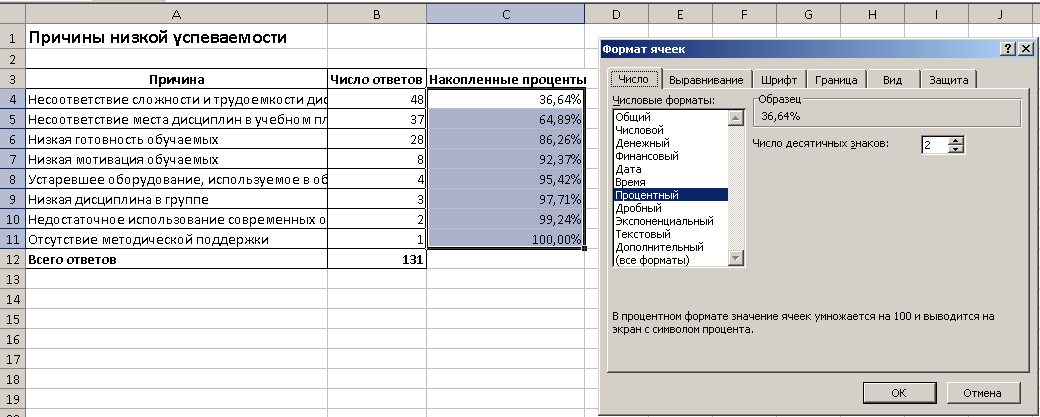
Task: Choose the Денежный format
Action: tap(671, 143)
